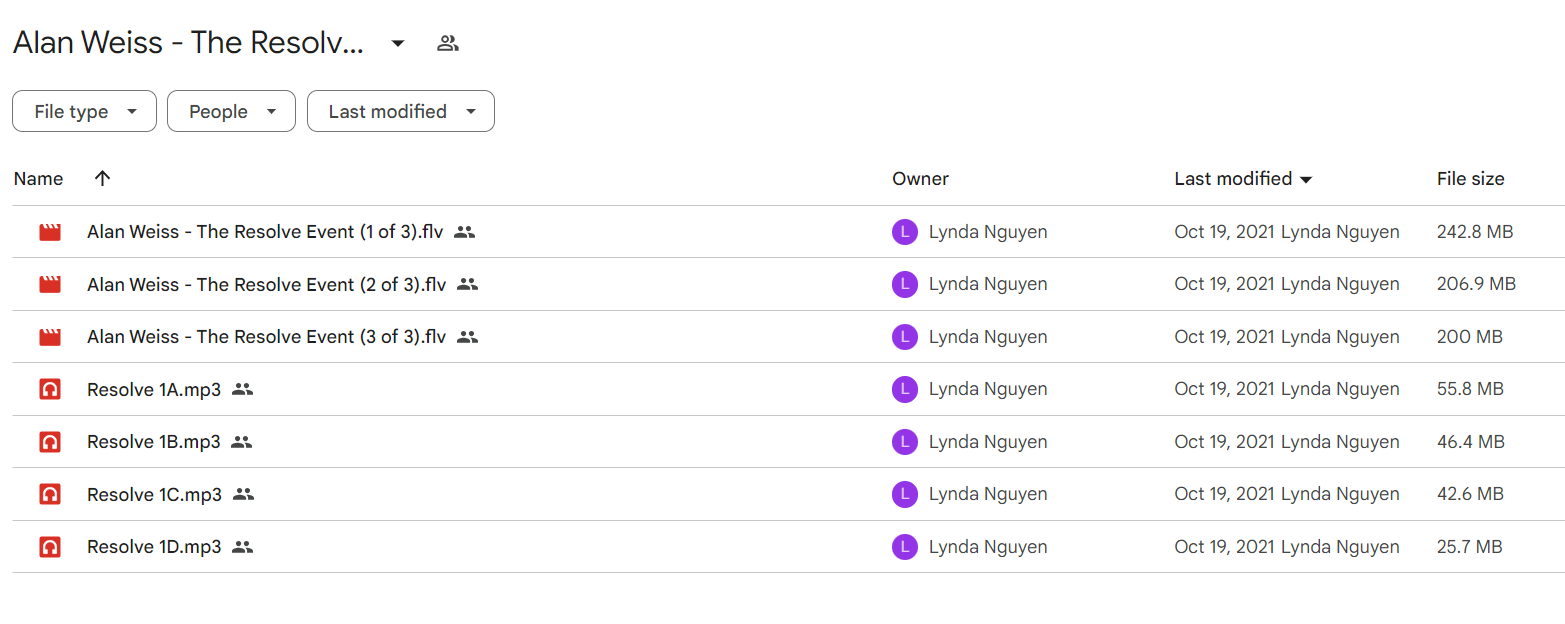This screenshot has width=1565, height=624.
Task: Click Lynda Nguyen owner name in 1C.mp3 row
Action: (988, 494)
